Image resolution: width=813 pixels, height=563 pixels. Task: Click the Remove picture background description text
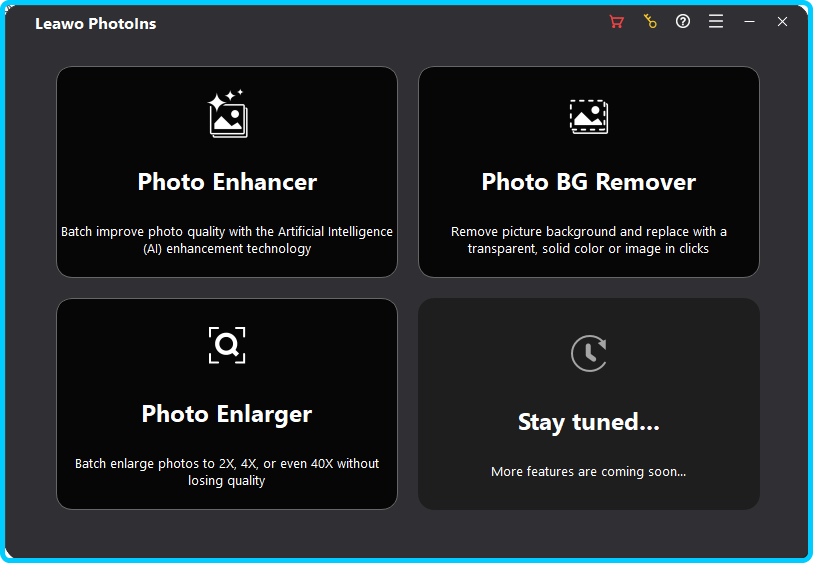(588, 240)
